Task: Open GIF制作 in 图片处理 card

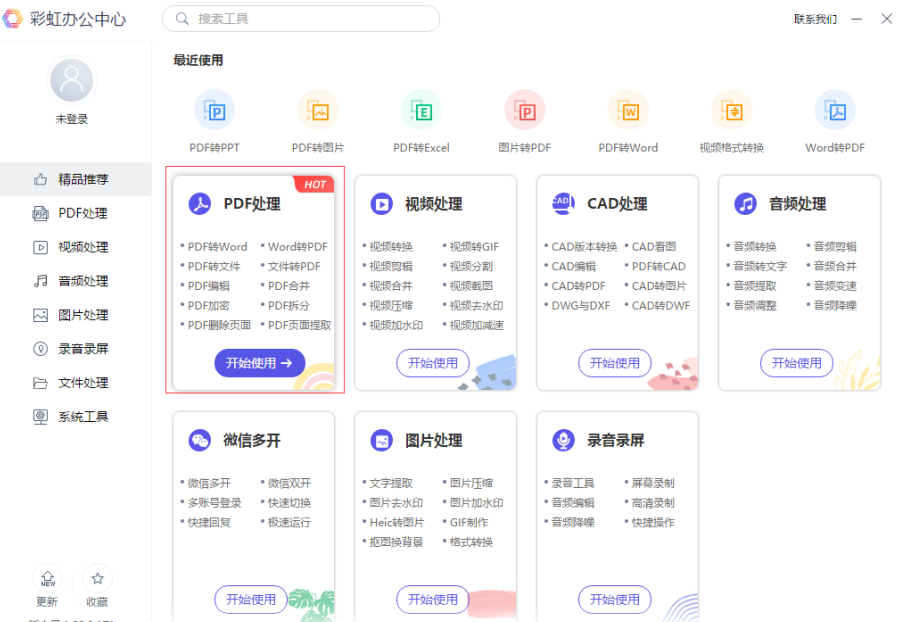Action: coord(469,522)
